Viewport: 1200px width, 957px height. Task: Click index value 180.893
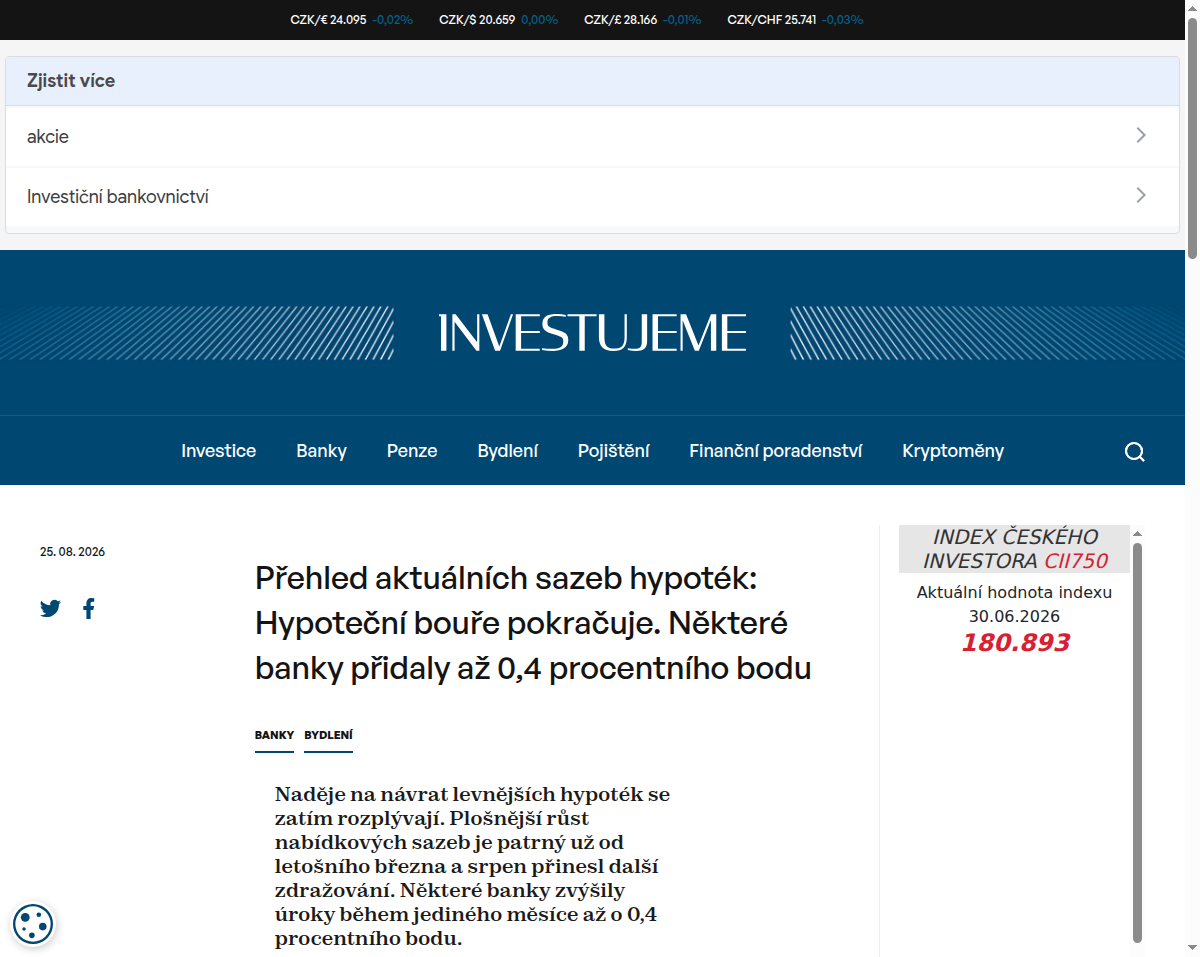1015,643
